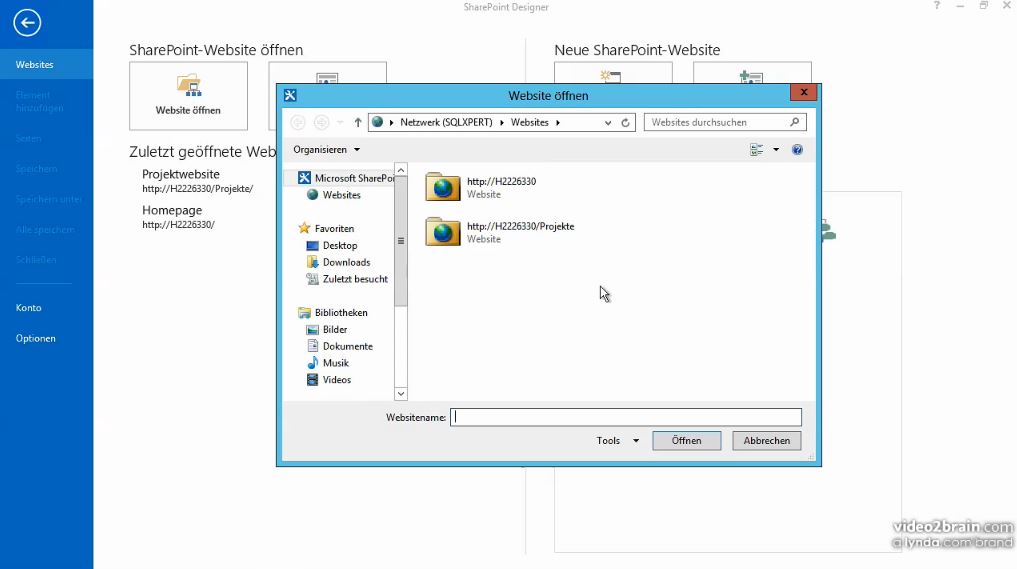Open the Optionen entry
Image resolution: width=1017 pixels, height=569 pixels.
pyautogui.click(x=36, y=338)
